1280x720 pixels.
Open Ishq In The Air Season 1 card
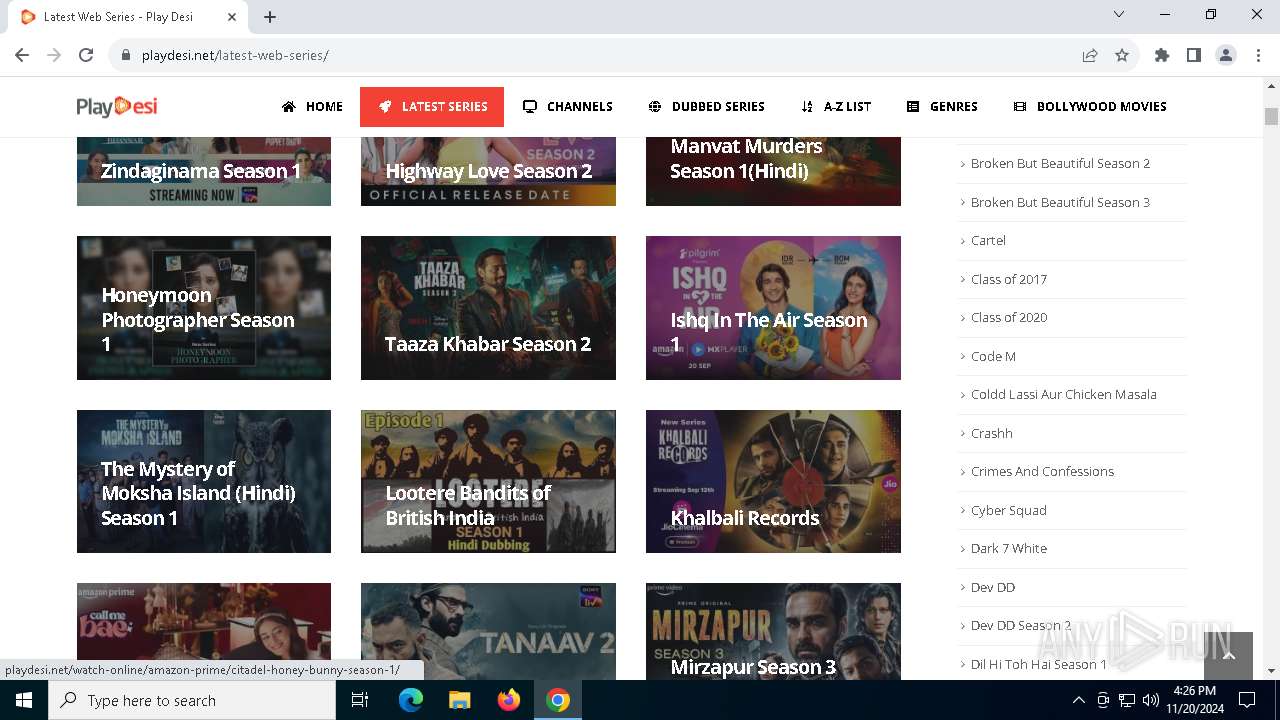pos(773,308)
